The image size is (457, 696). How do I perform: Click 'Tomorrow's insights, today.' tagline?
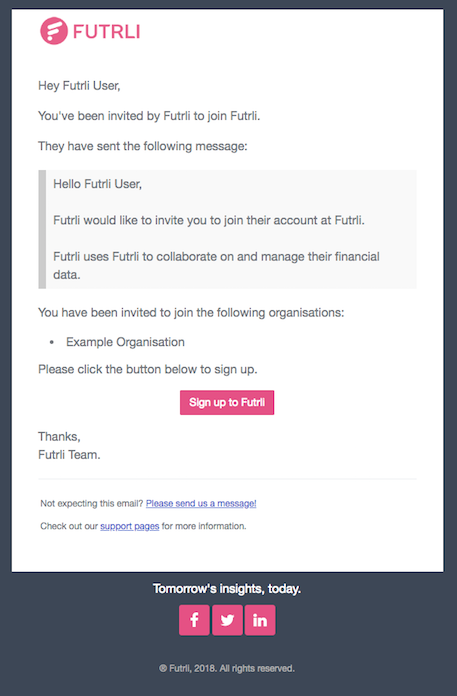[x=227, y=589]
